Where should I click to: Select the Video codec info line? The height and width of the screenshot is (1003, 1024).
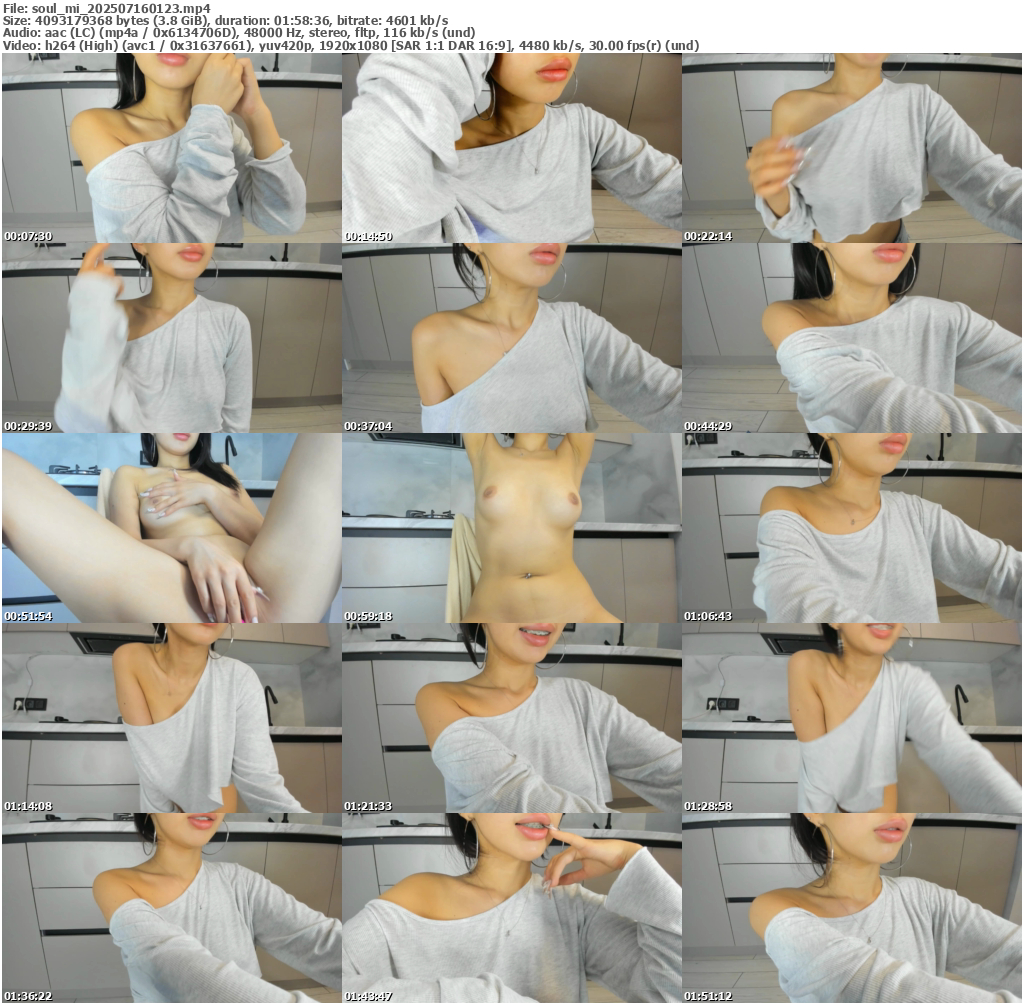tap(350, 46)
